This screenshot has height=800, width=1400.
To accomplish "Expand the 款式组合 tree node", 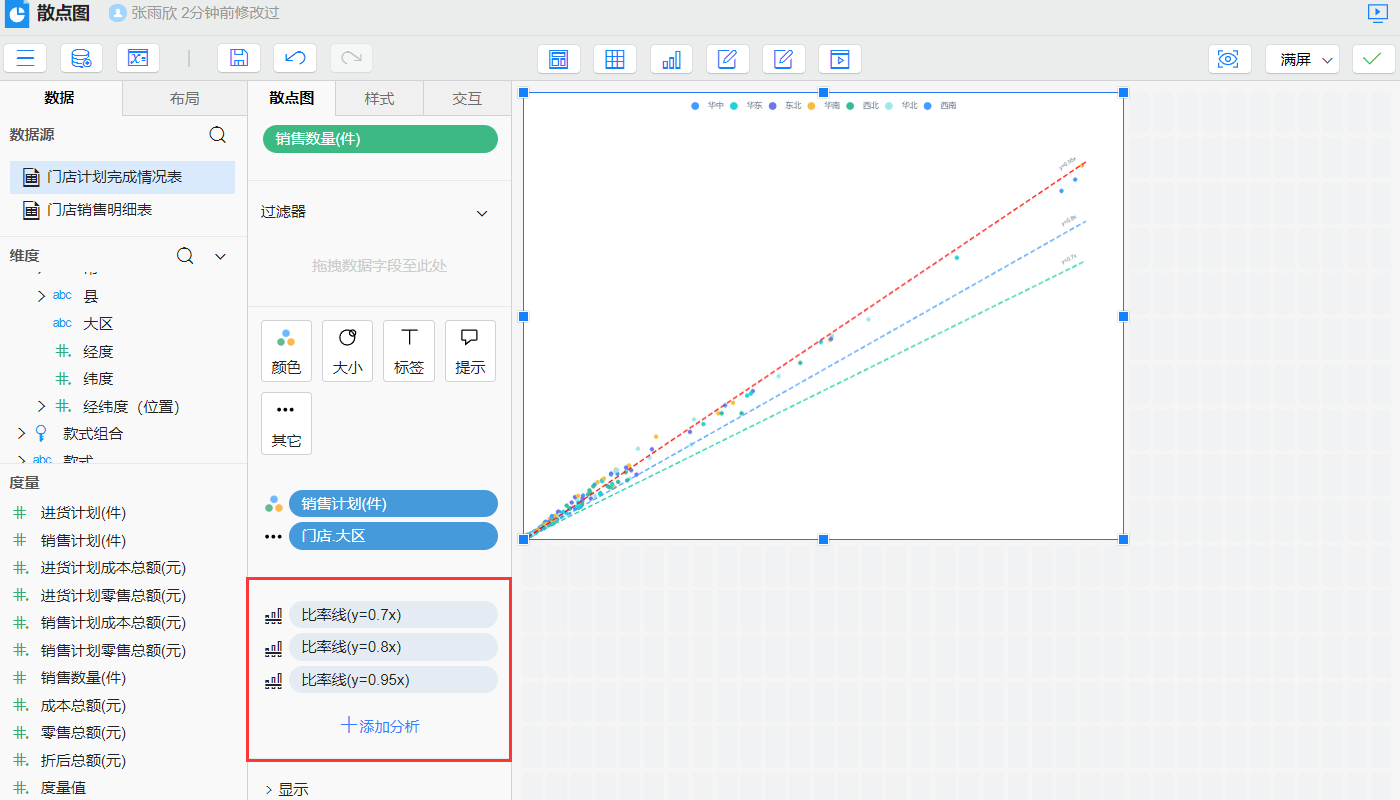I will [22, 434].
